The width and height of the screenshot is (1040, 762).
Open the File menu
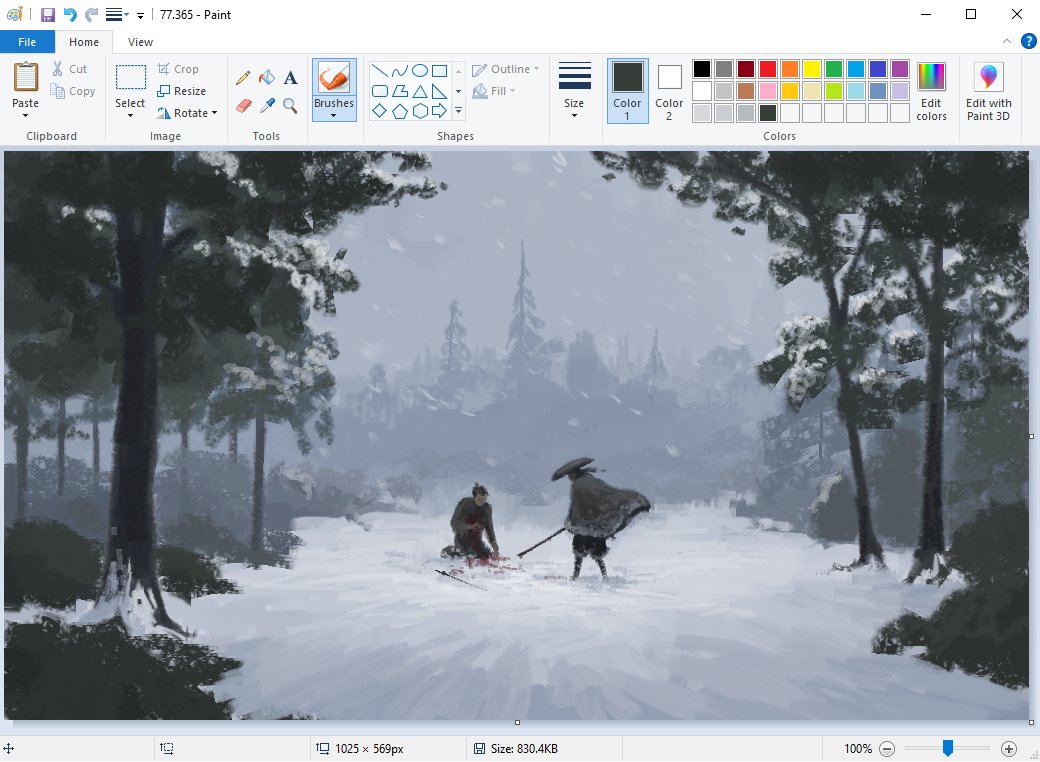27,42
